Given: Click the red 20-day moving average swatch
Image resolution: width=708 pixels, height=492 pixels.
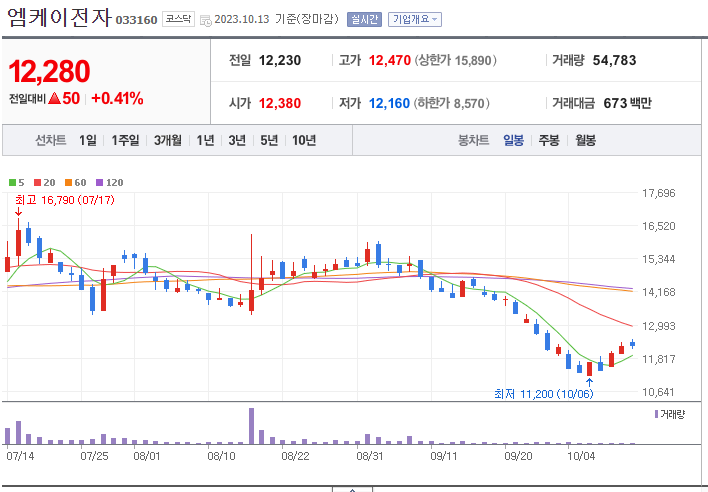Looking at the screenshot, I should [37, 183].
